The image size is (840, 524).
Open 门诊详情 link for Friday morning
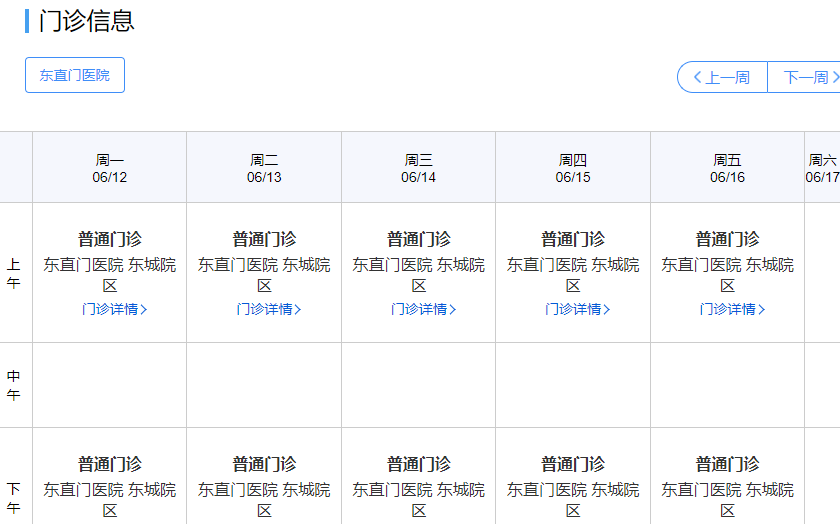[732, 309]
